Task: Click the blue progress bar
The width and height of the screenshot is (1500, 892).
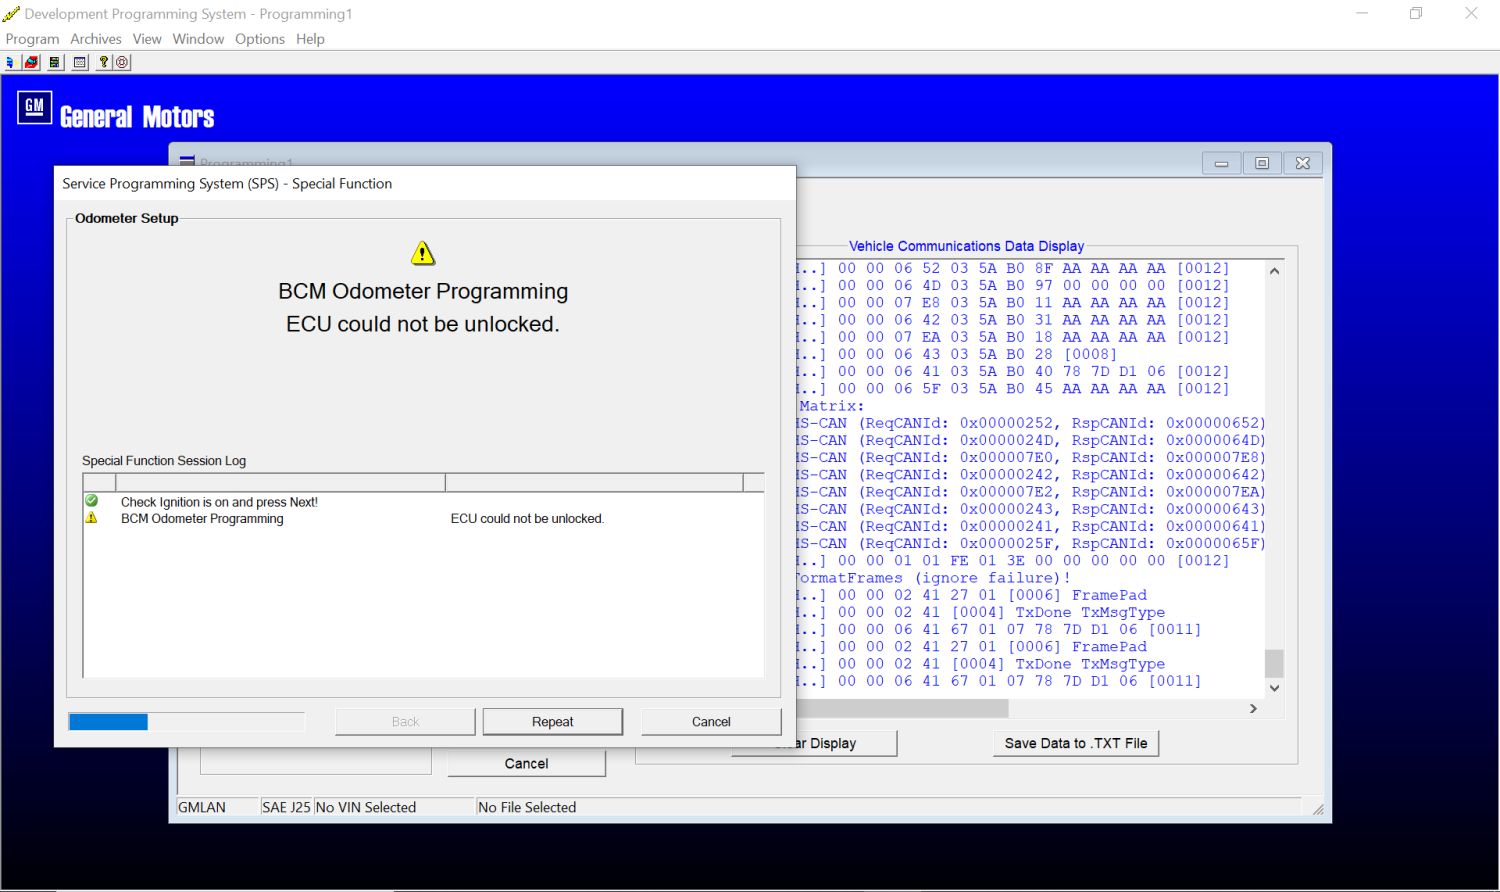Action: [108, 722]
